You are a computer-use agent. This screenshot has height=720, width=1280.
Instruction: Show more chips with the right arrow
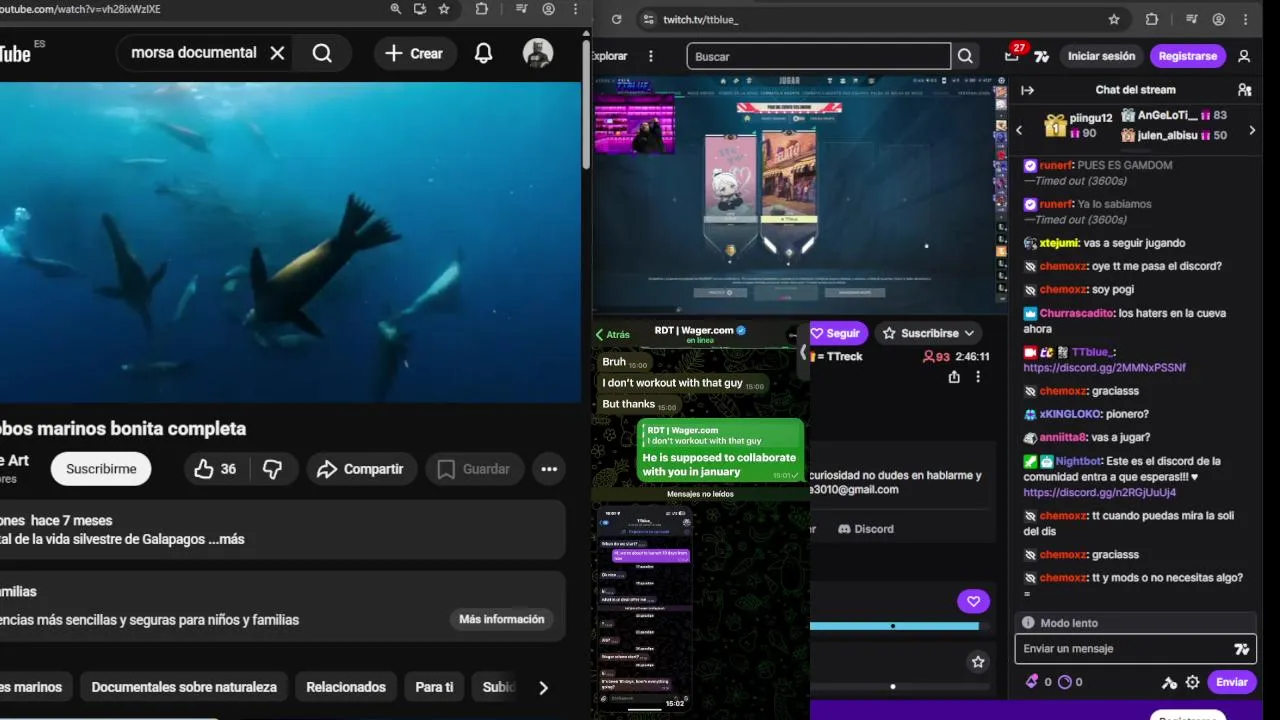click(x=543, y=687)
